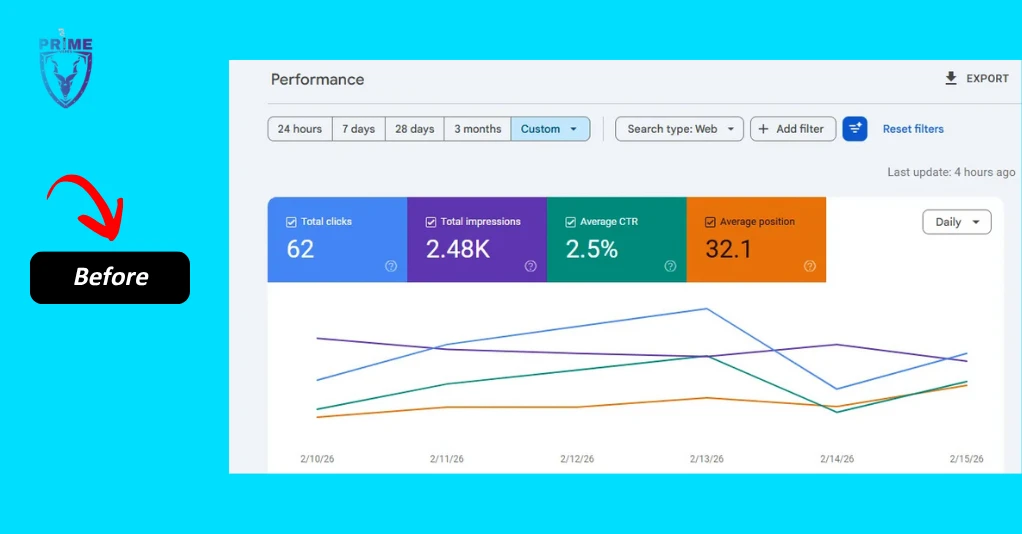Uncheck the Average CTR checkbox
1022x534 pixels.
[570, 222]
